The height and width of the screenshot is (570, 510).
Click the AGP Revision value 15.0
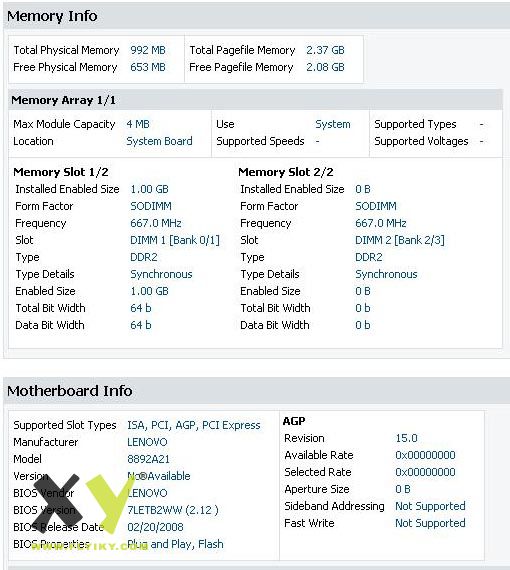(406, 438)
